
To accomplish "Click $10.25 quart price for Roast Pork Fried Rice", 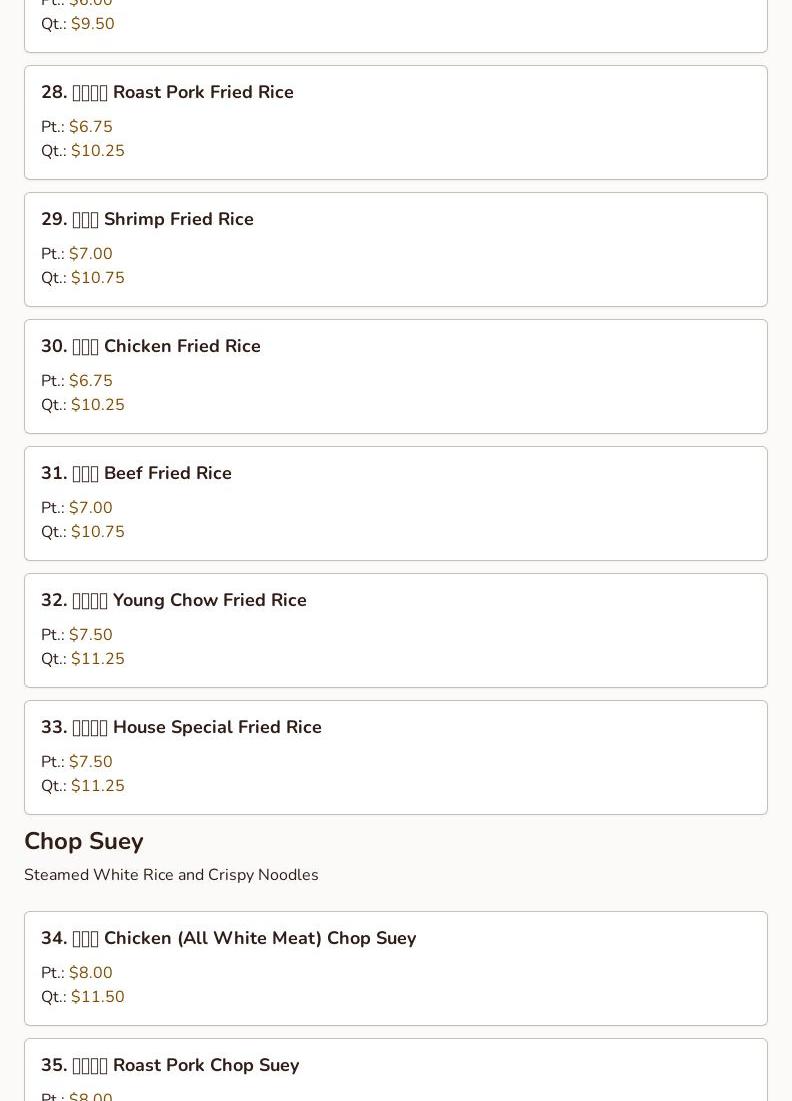I will pyautogui.click(x=97, y=151).
